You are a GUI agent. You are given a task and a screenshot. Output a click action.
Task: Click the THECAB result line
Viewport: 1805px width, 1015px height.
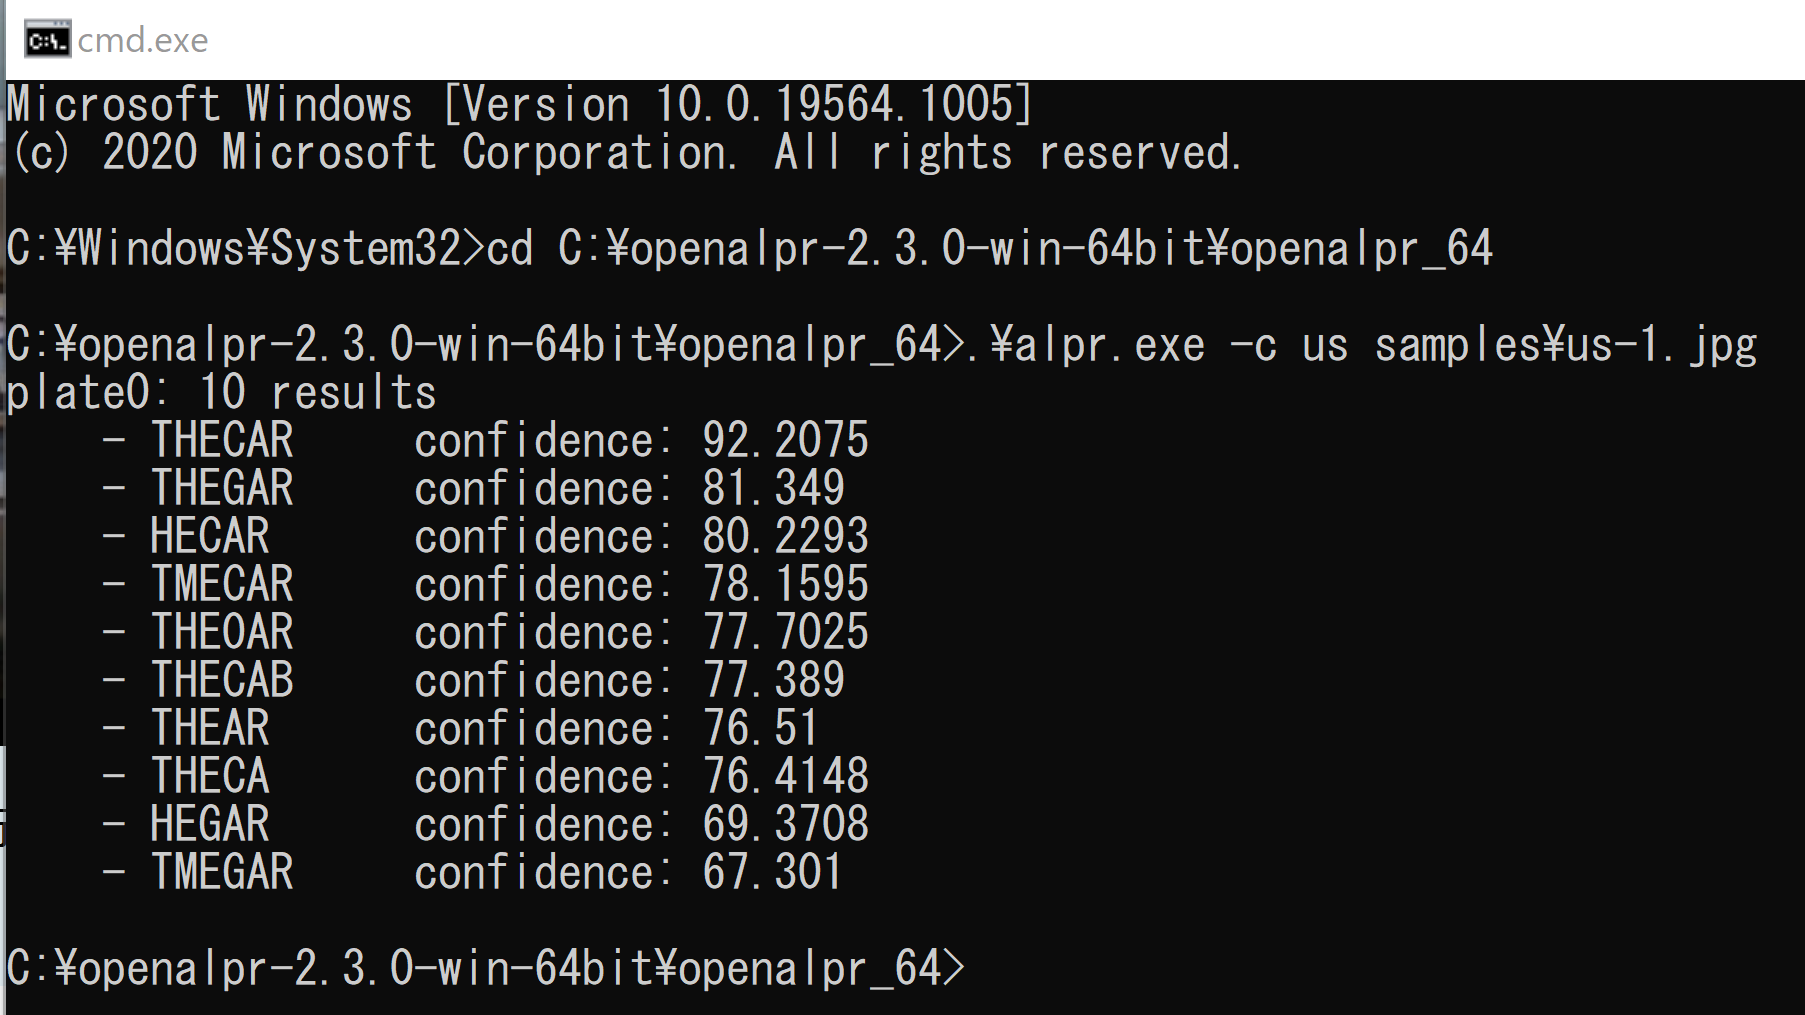pyautogui.click(x=473, y=680)
